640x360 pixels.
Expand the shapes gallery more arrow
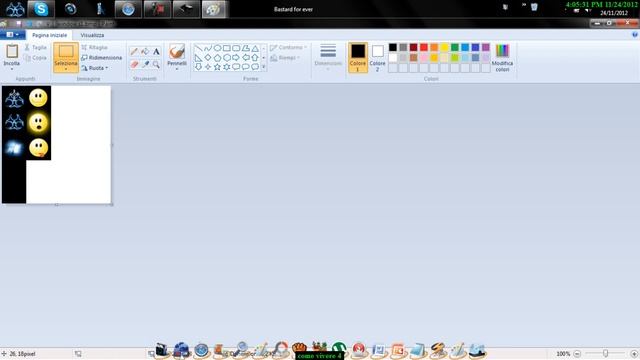(x=264, y=67)
